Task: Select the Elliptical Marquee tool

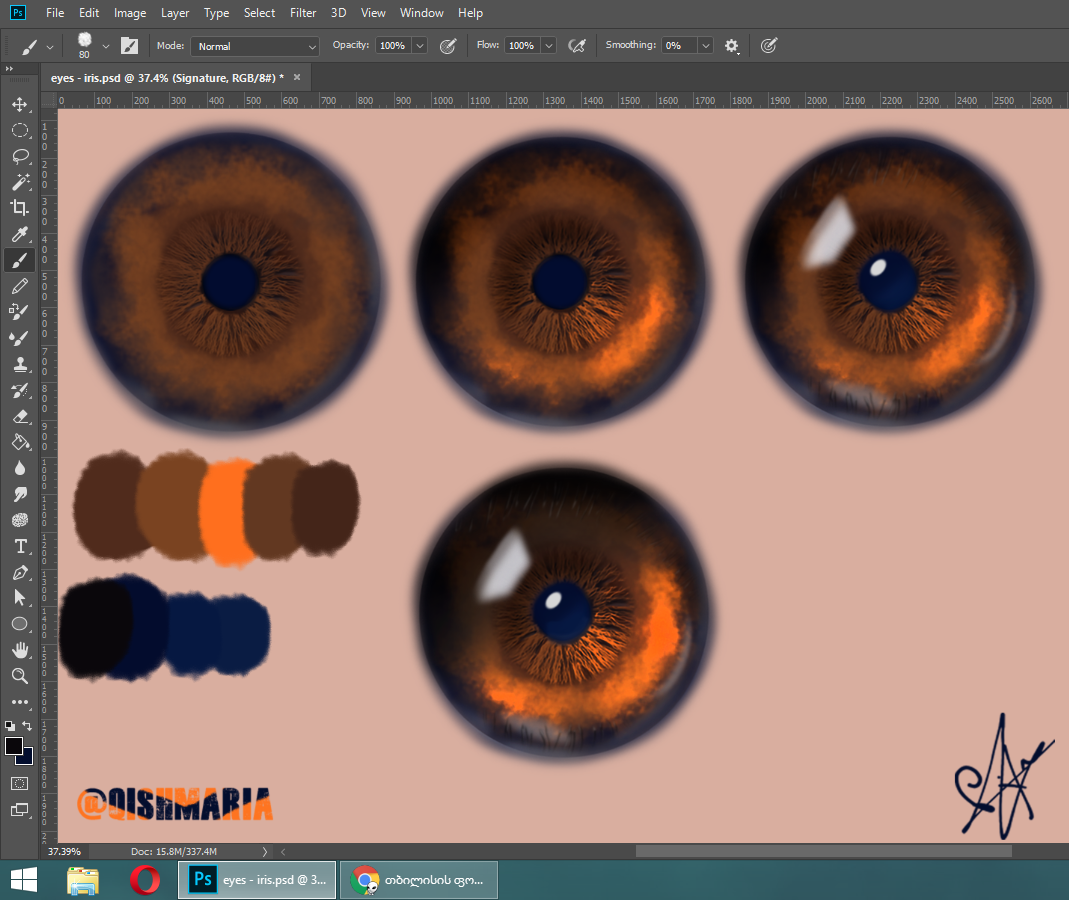Action: click(20, 130)
